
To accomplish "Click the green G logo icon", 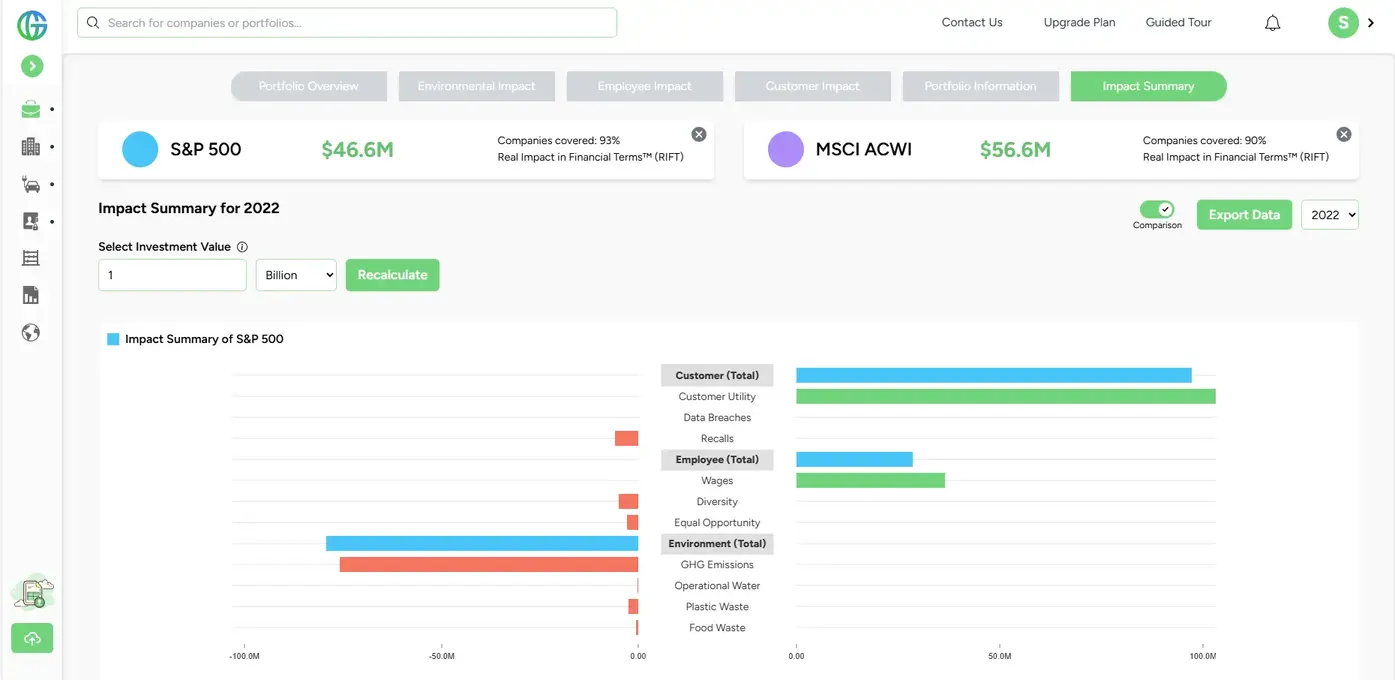I will point(32,25).
